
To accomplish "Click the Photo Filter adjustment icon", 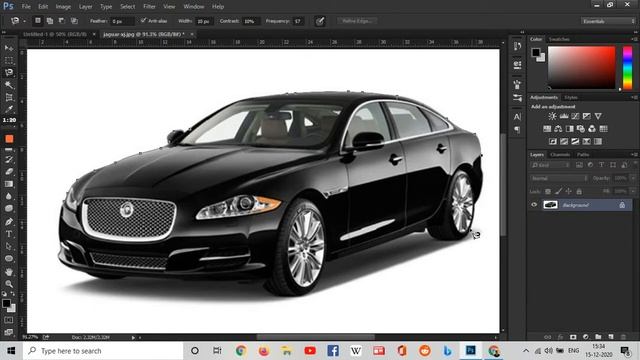I will click(580, 129).
